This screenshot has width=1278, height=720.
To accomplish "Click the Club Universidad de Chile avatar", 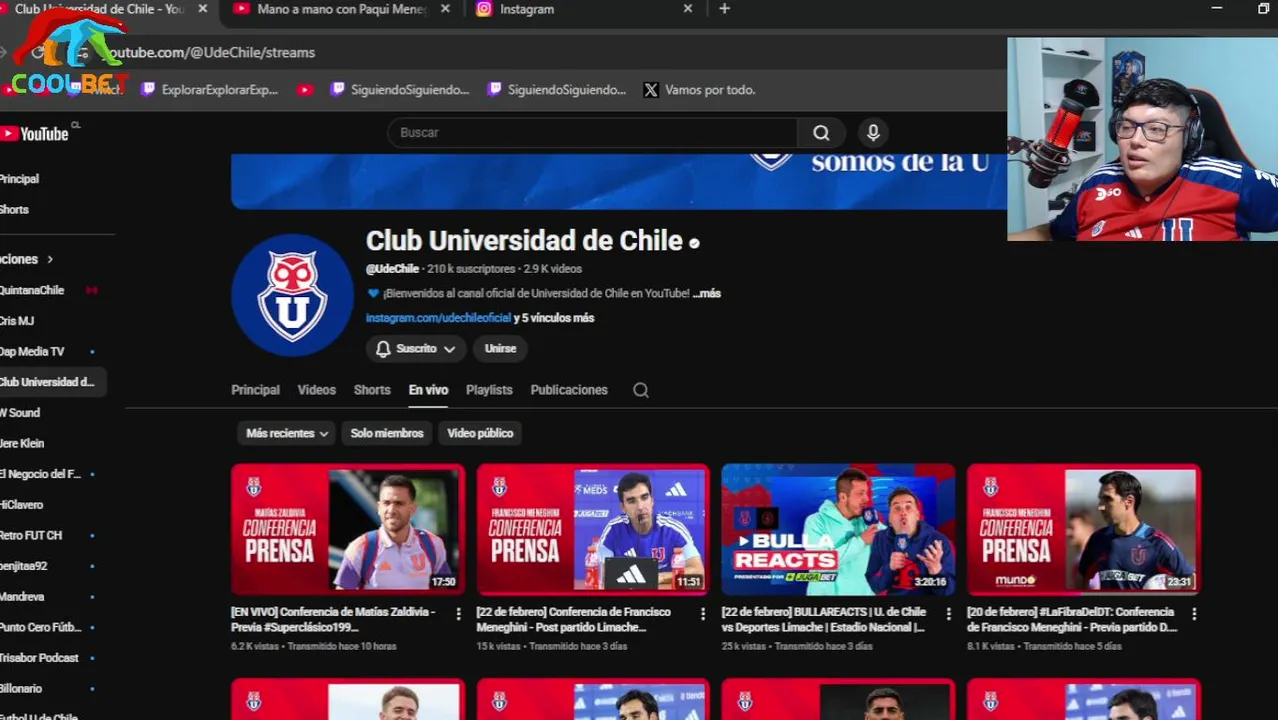I will pyautogui.click(x=292, y=295).
